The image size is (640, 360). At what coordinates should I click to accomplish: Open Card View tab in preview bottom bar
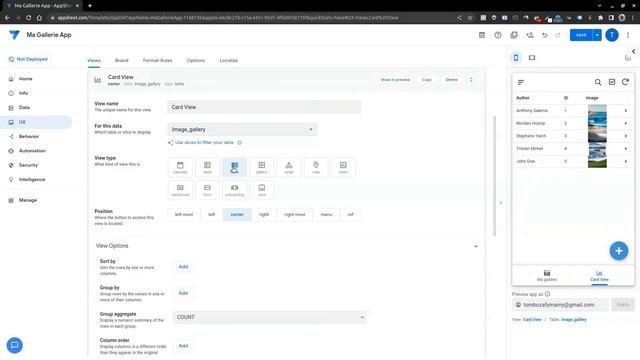599,276
